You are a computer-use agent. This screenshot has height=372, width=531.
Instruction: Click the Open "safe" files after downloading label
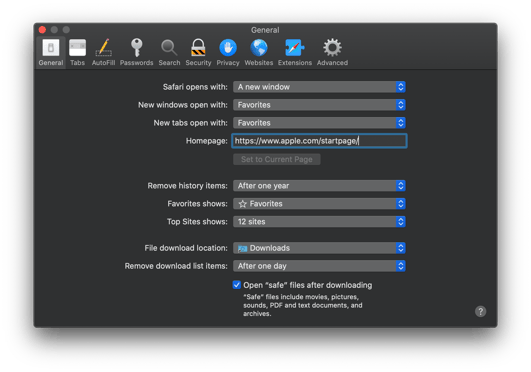pyautogui.click(x=307, y=285)
